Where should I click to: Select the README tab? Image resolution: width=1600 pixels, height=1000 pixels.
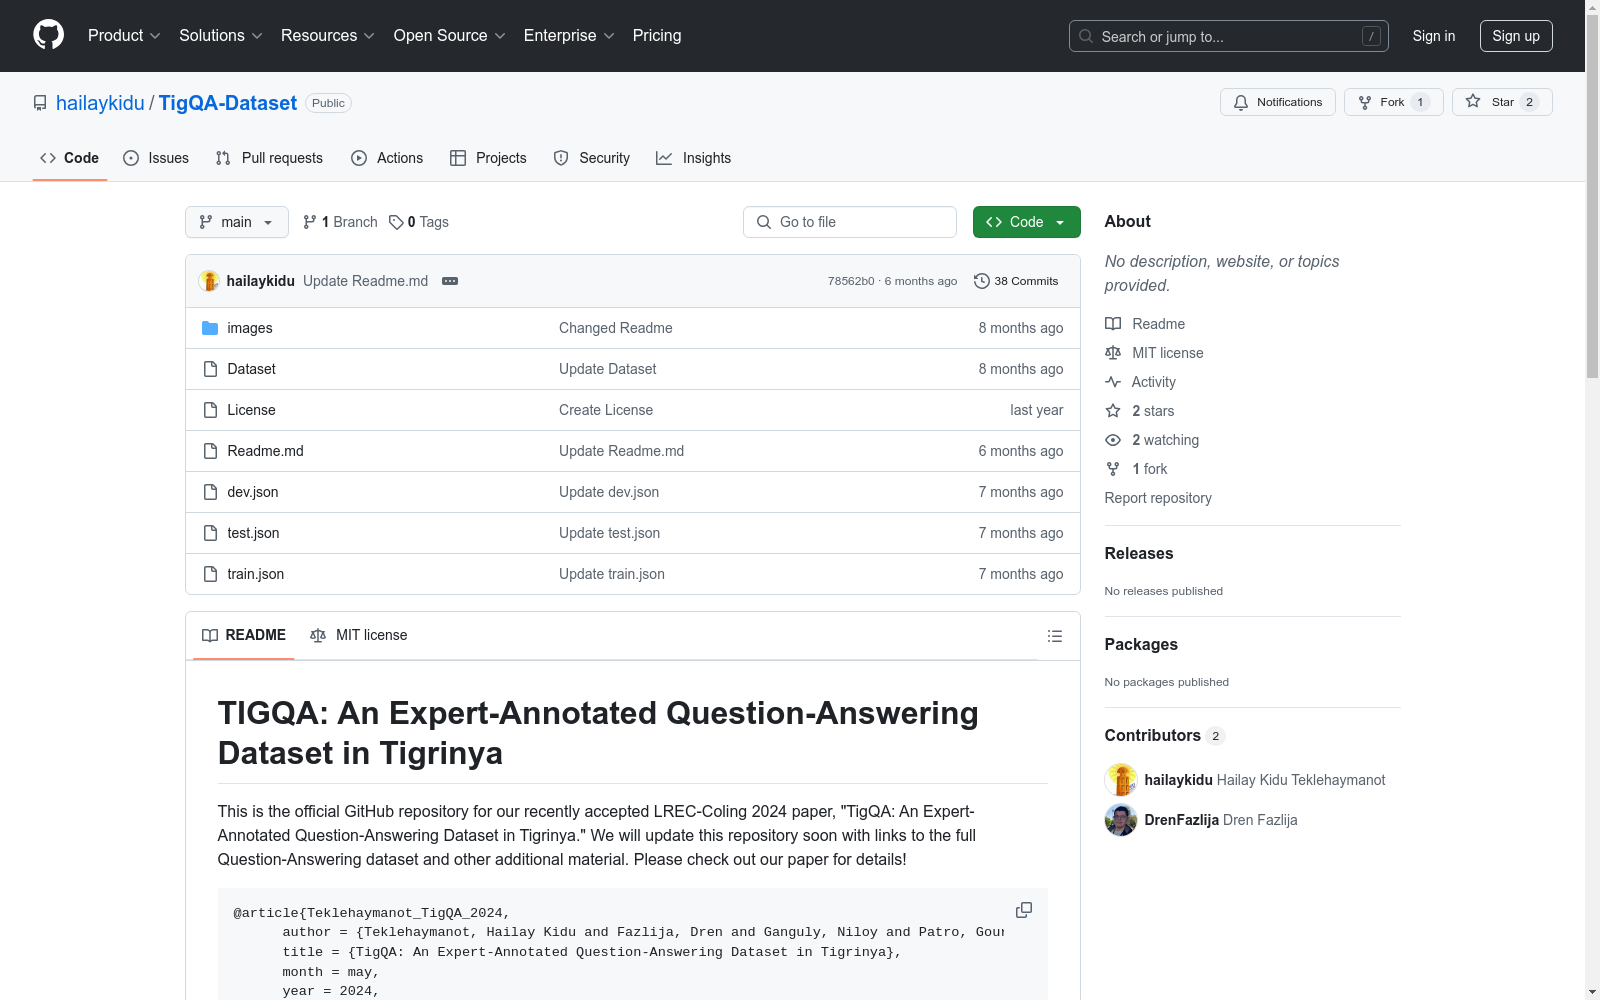coord(244,635)
